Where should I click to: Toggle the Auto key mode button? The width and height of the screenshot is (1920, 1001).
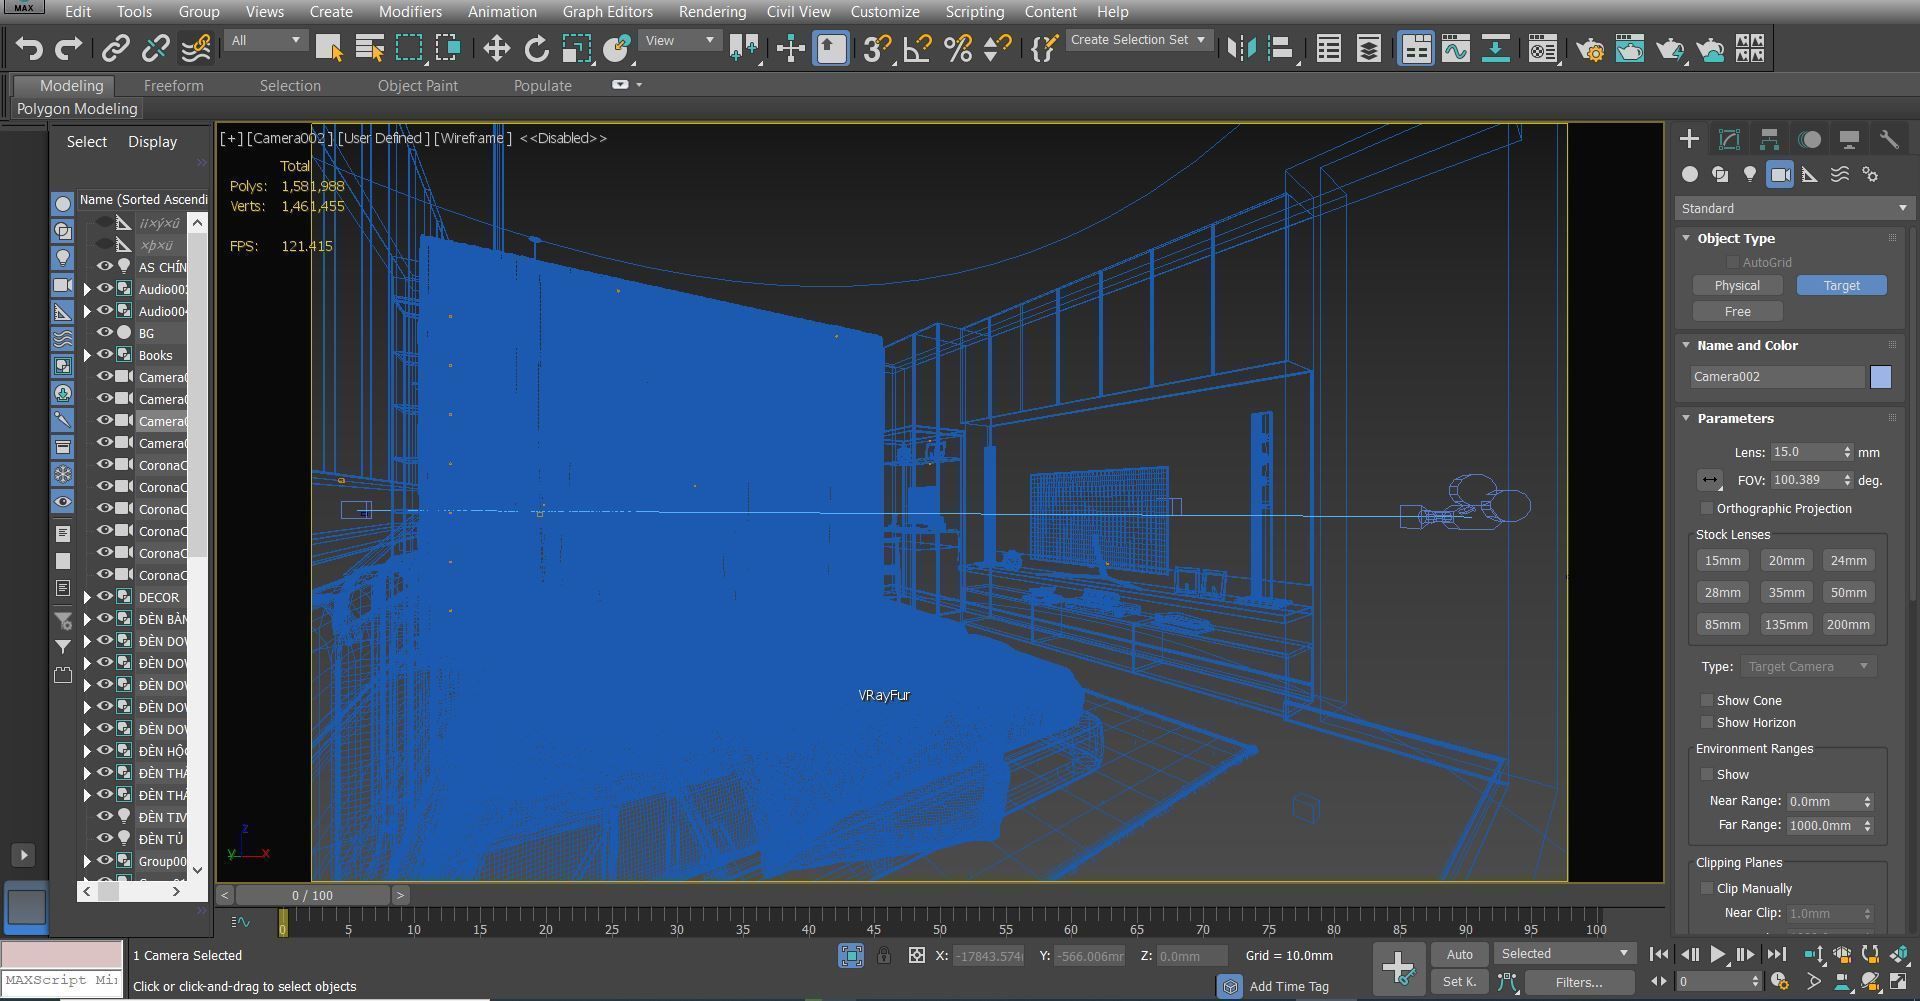(1459, 954)
